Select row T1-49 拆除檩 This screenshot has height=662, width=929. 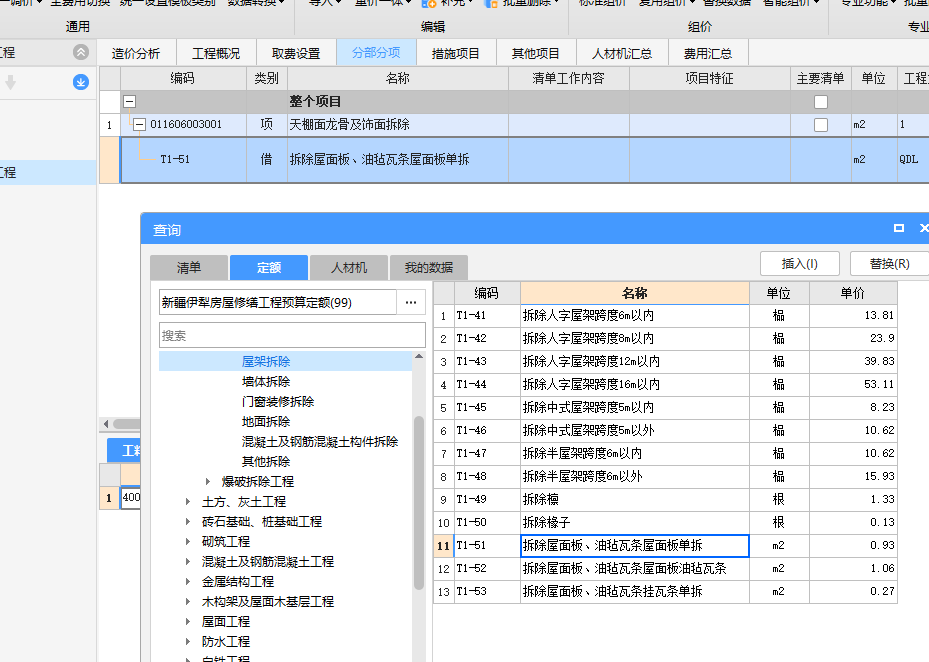665,500
